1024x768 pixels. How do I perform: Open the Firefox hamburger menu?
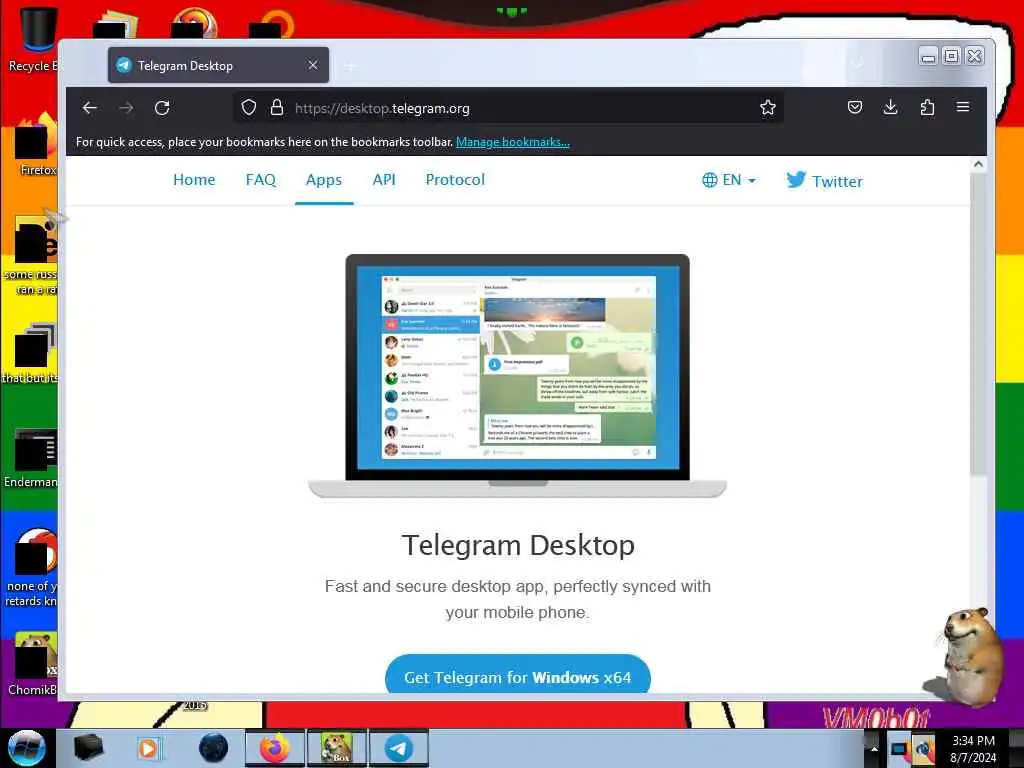pos(963,107)
